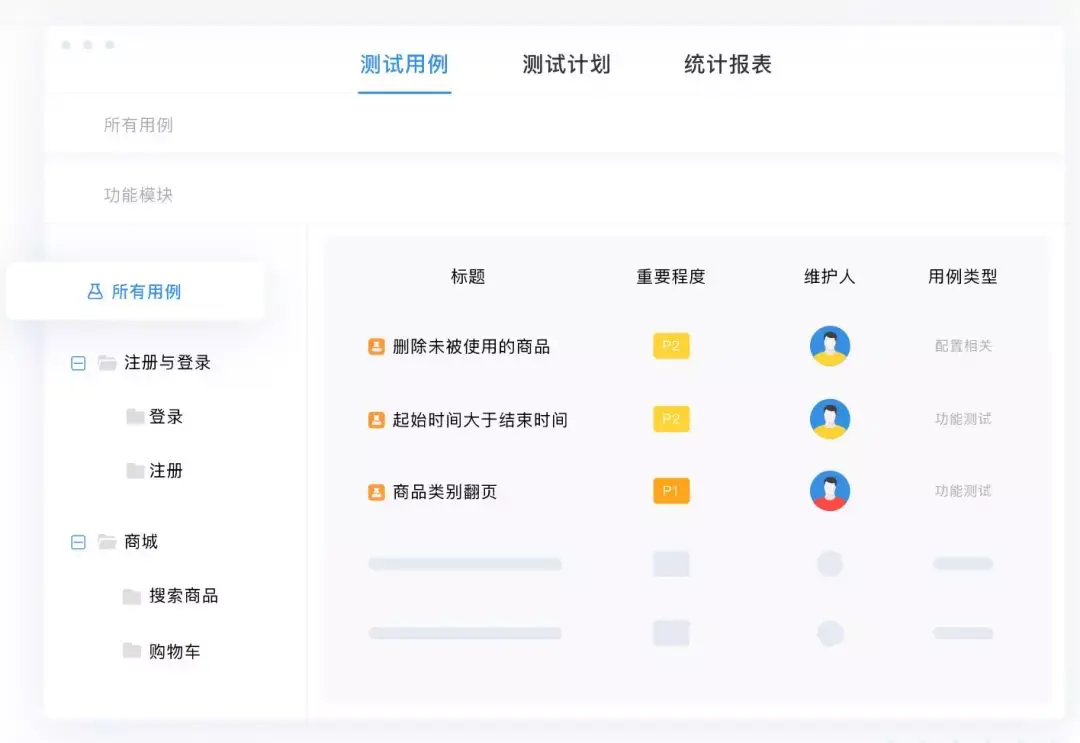The width and height of the screenshot is (1080, 743).
Task: Click the case icon for 起始时间大于结束时间
Action: click(376, 419)
